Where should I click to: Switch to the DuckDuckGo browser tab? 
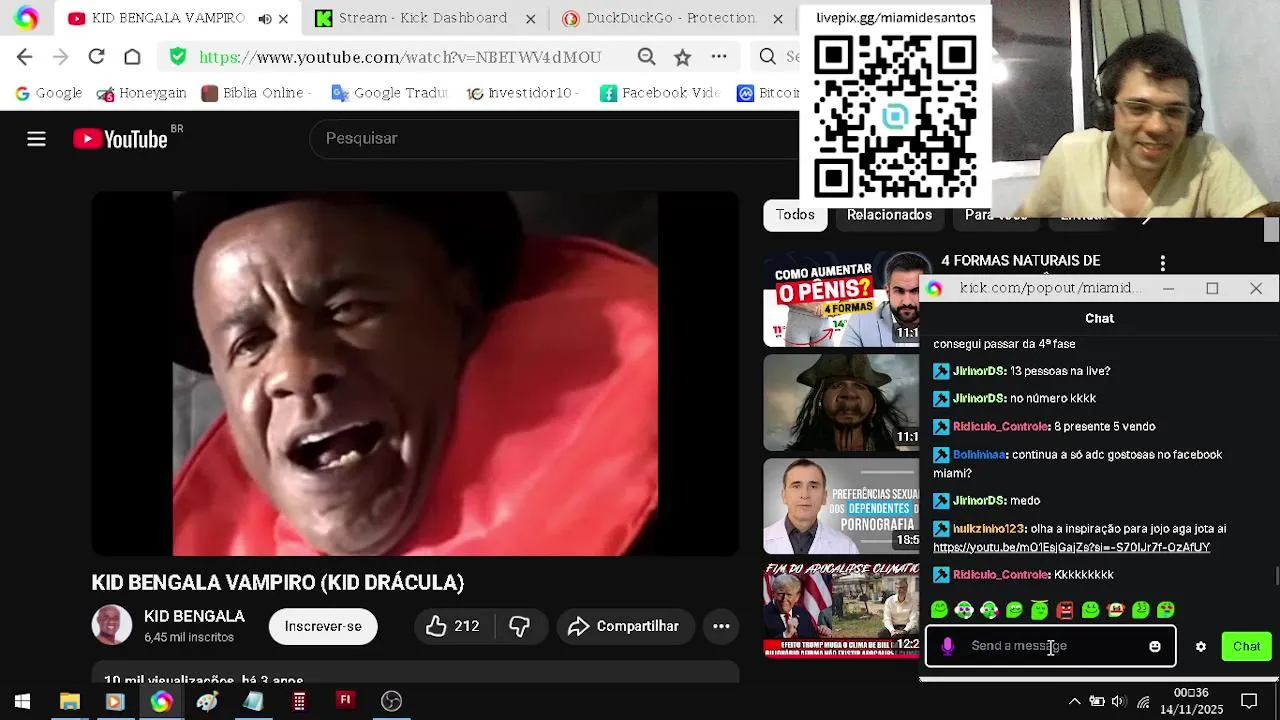click(x=670, y=18)
